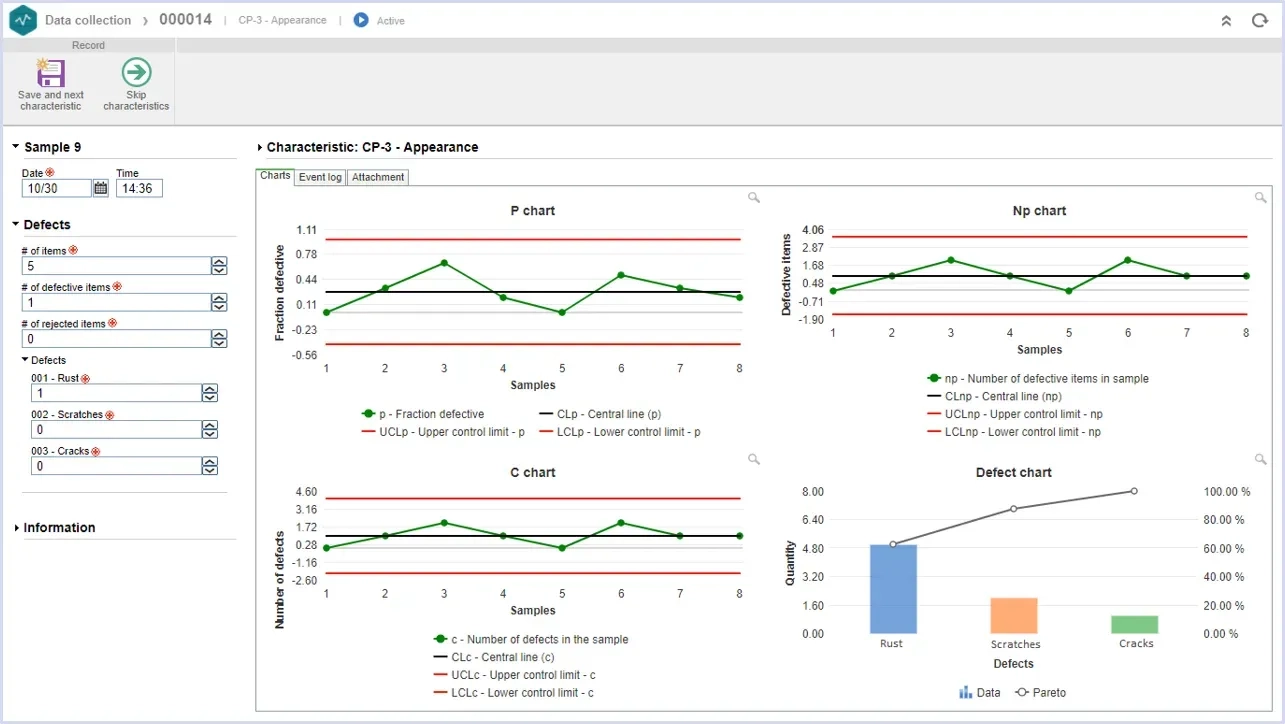1285x724 pixels.
Task: Click the Save and next characteristic icon
Action: (x=50, y=73)
